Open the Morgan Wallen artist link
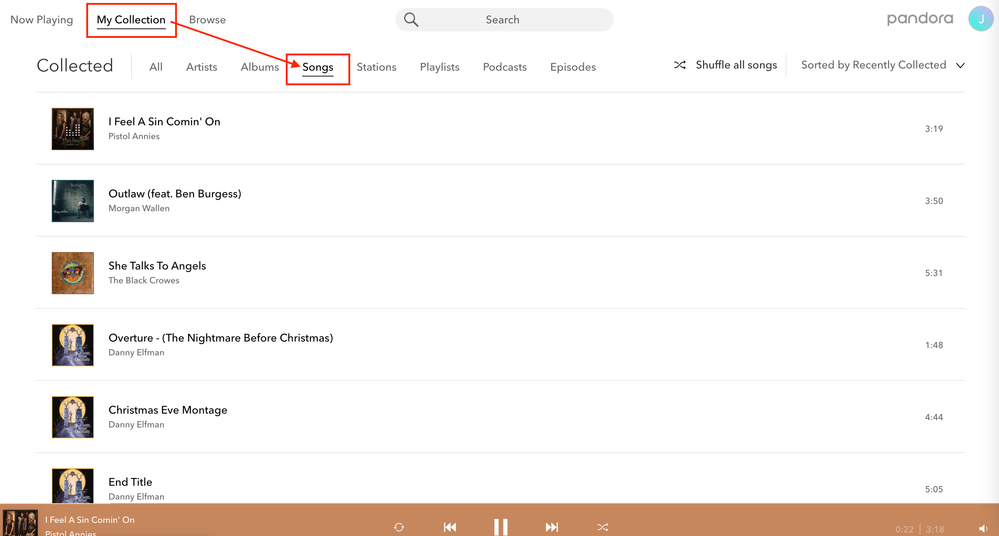 coord(139,209)
